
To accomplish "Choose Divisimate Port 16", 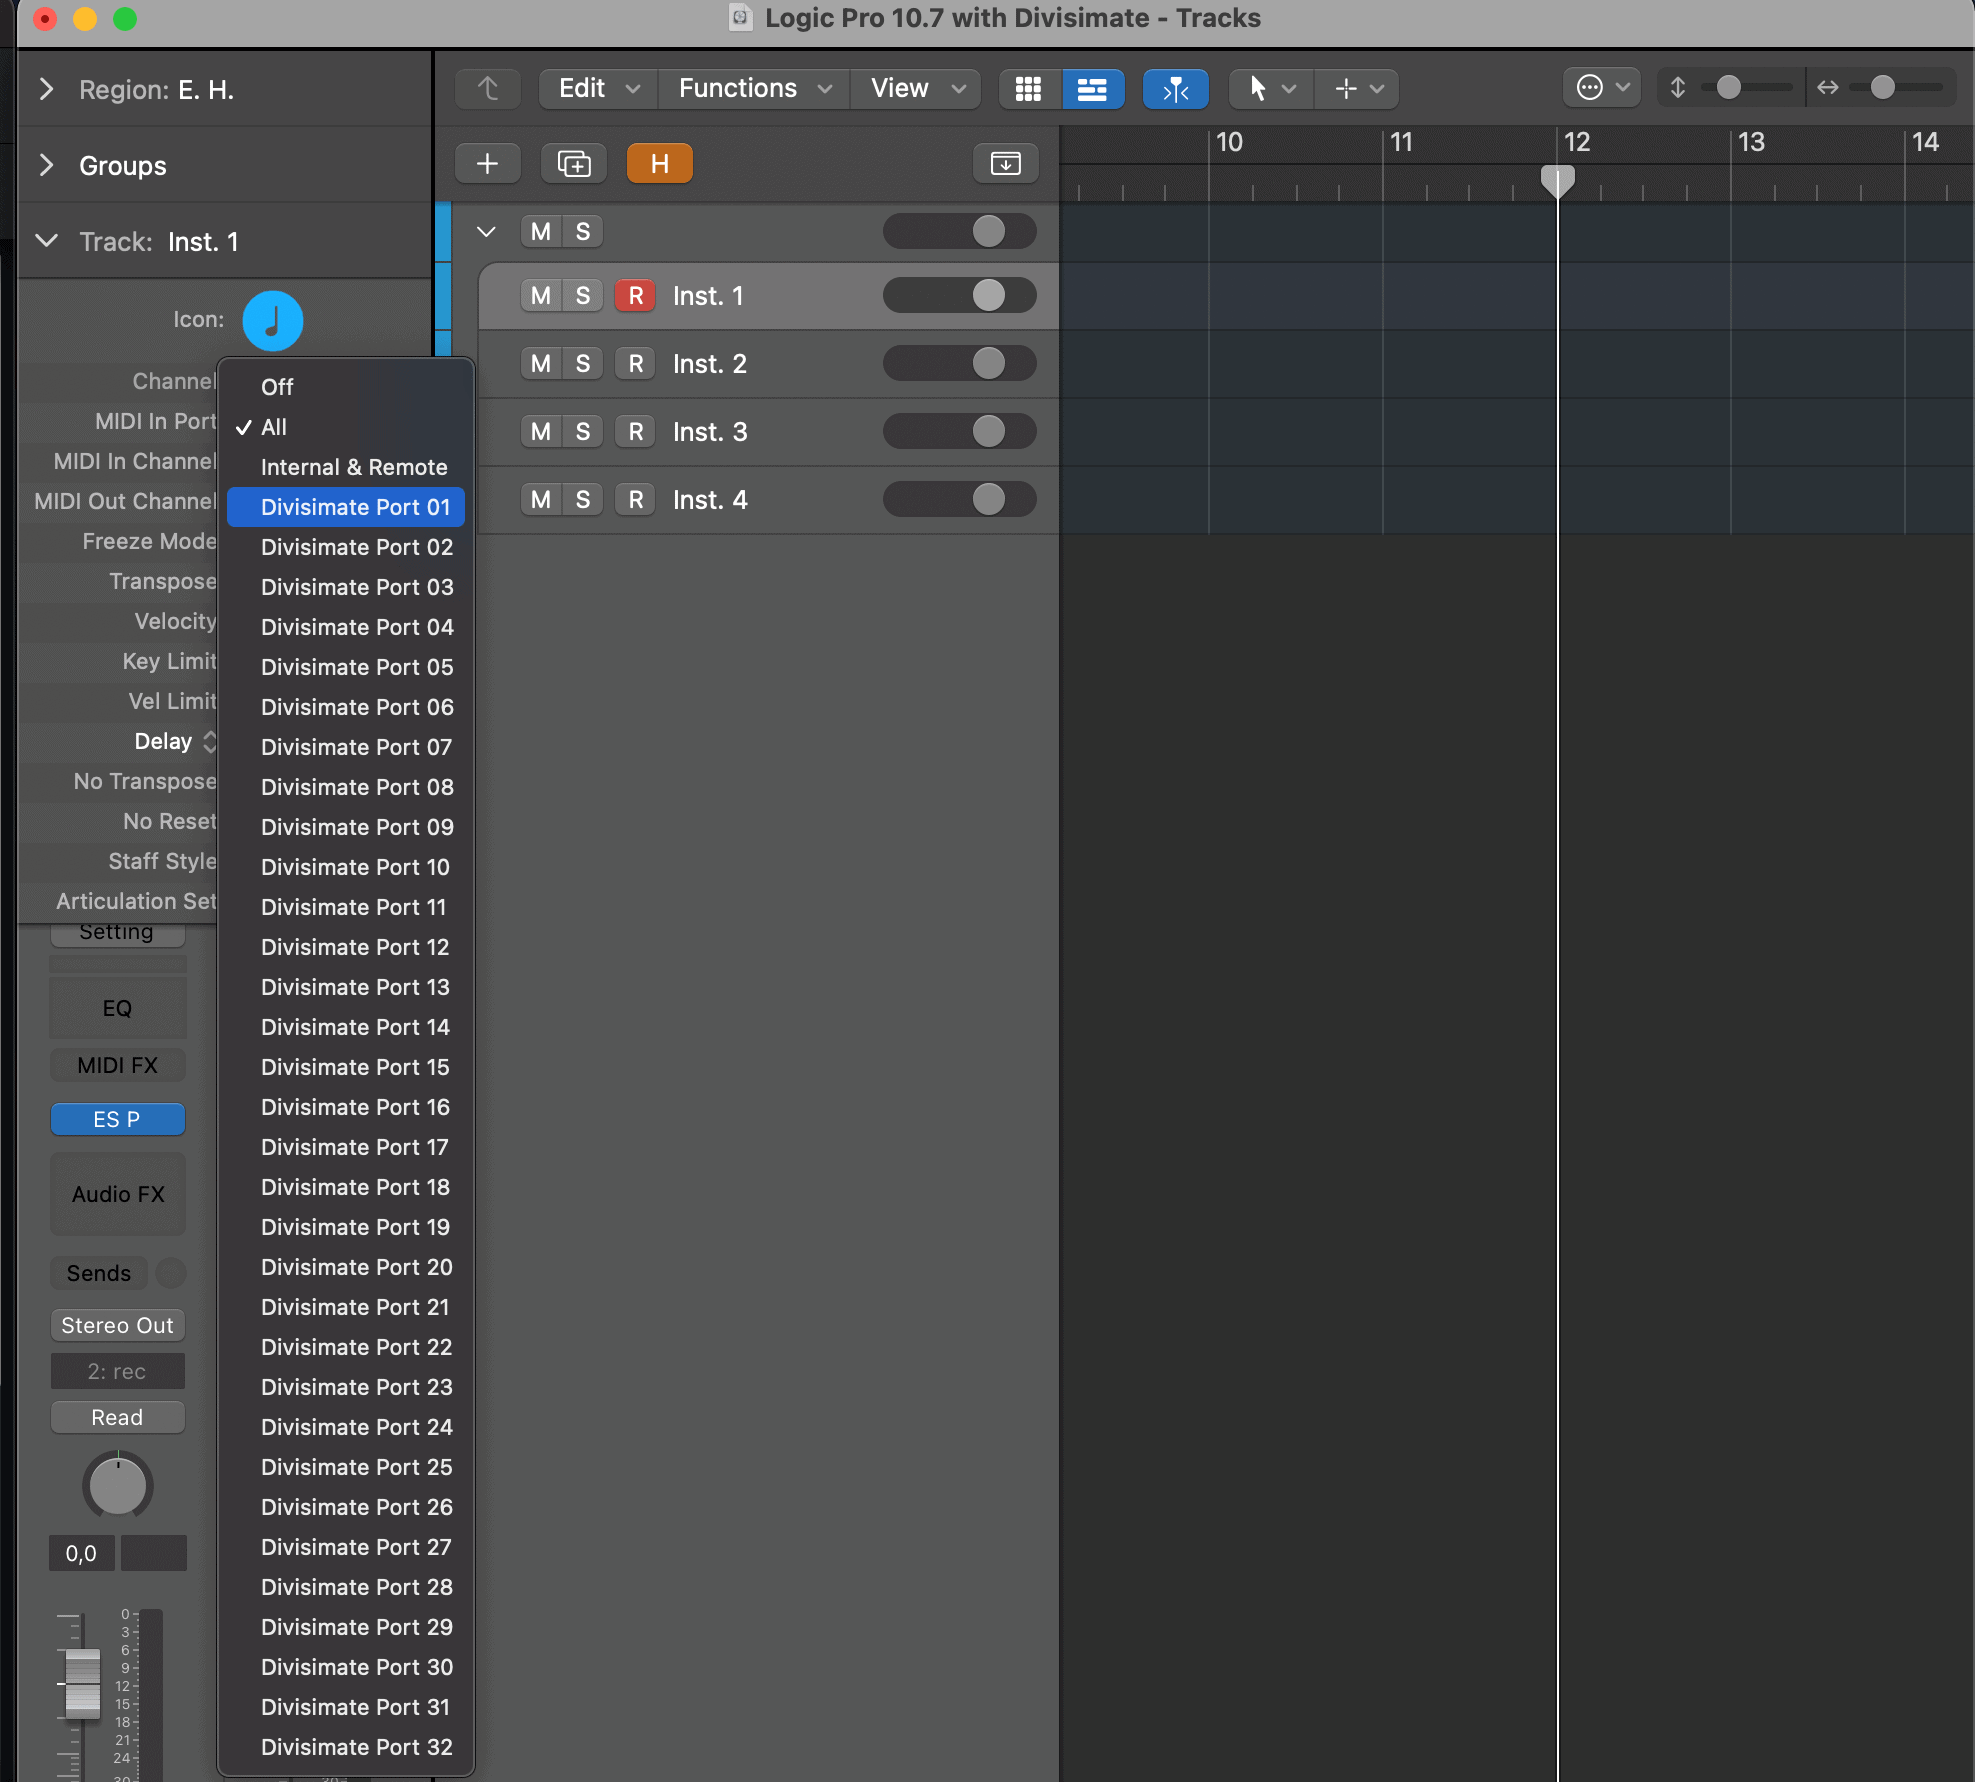I will (346, 1107).
